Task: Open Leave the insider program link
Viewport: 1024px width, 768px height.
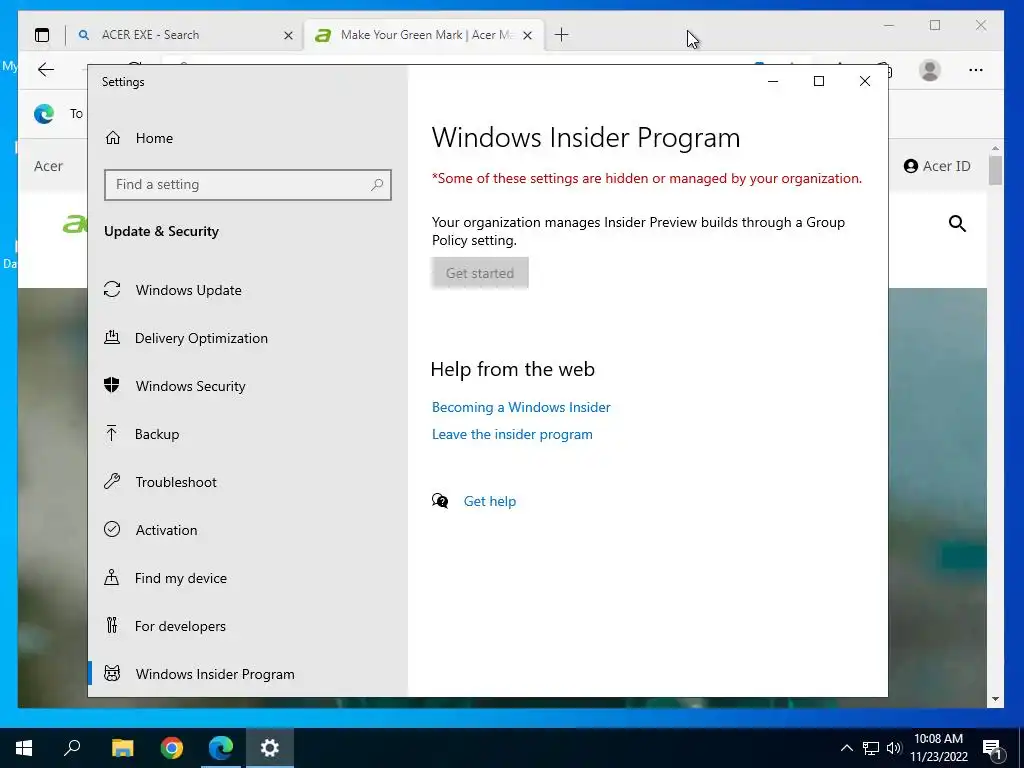Action: 512,434
